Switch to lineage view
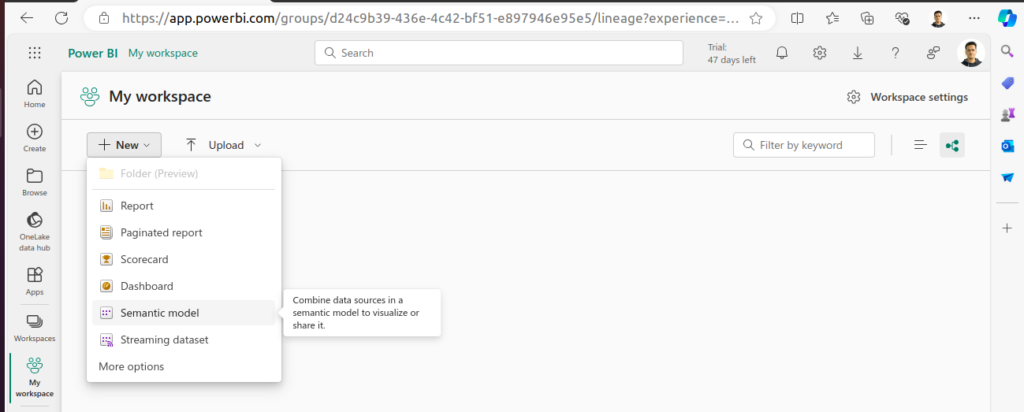 click(x=952, y=145)
